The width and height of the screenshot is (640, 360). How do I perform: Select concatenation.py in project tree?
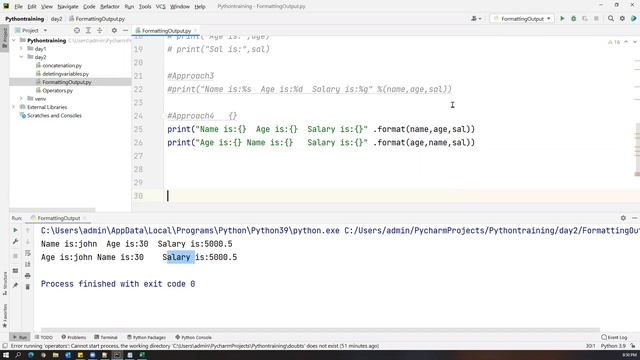click(x=62, y=65)
